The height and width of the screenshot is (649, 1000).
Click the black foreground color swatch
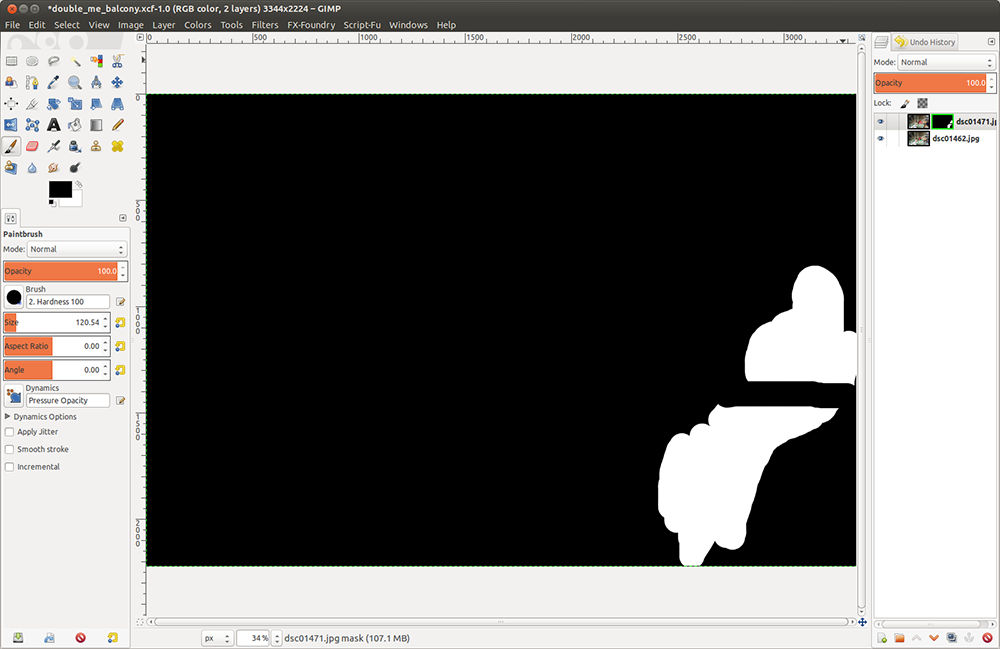pos(59,189)
